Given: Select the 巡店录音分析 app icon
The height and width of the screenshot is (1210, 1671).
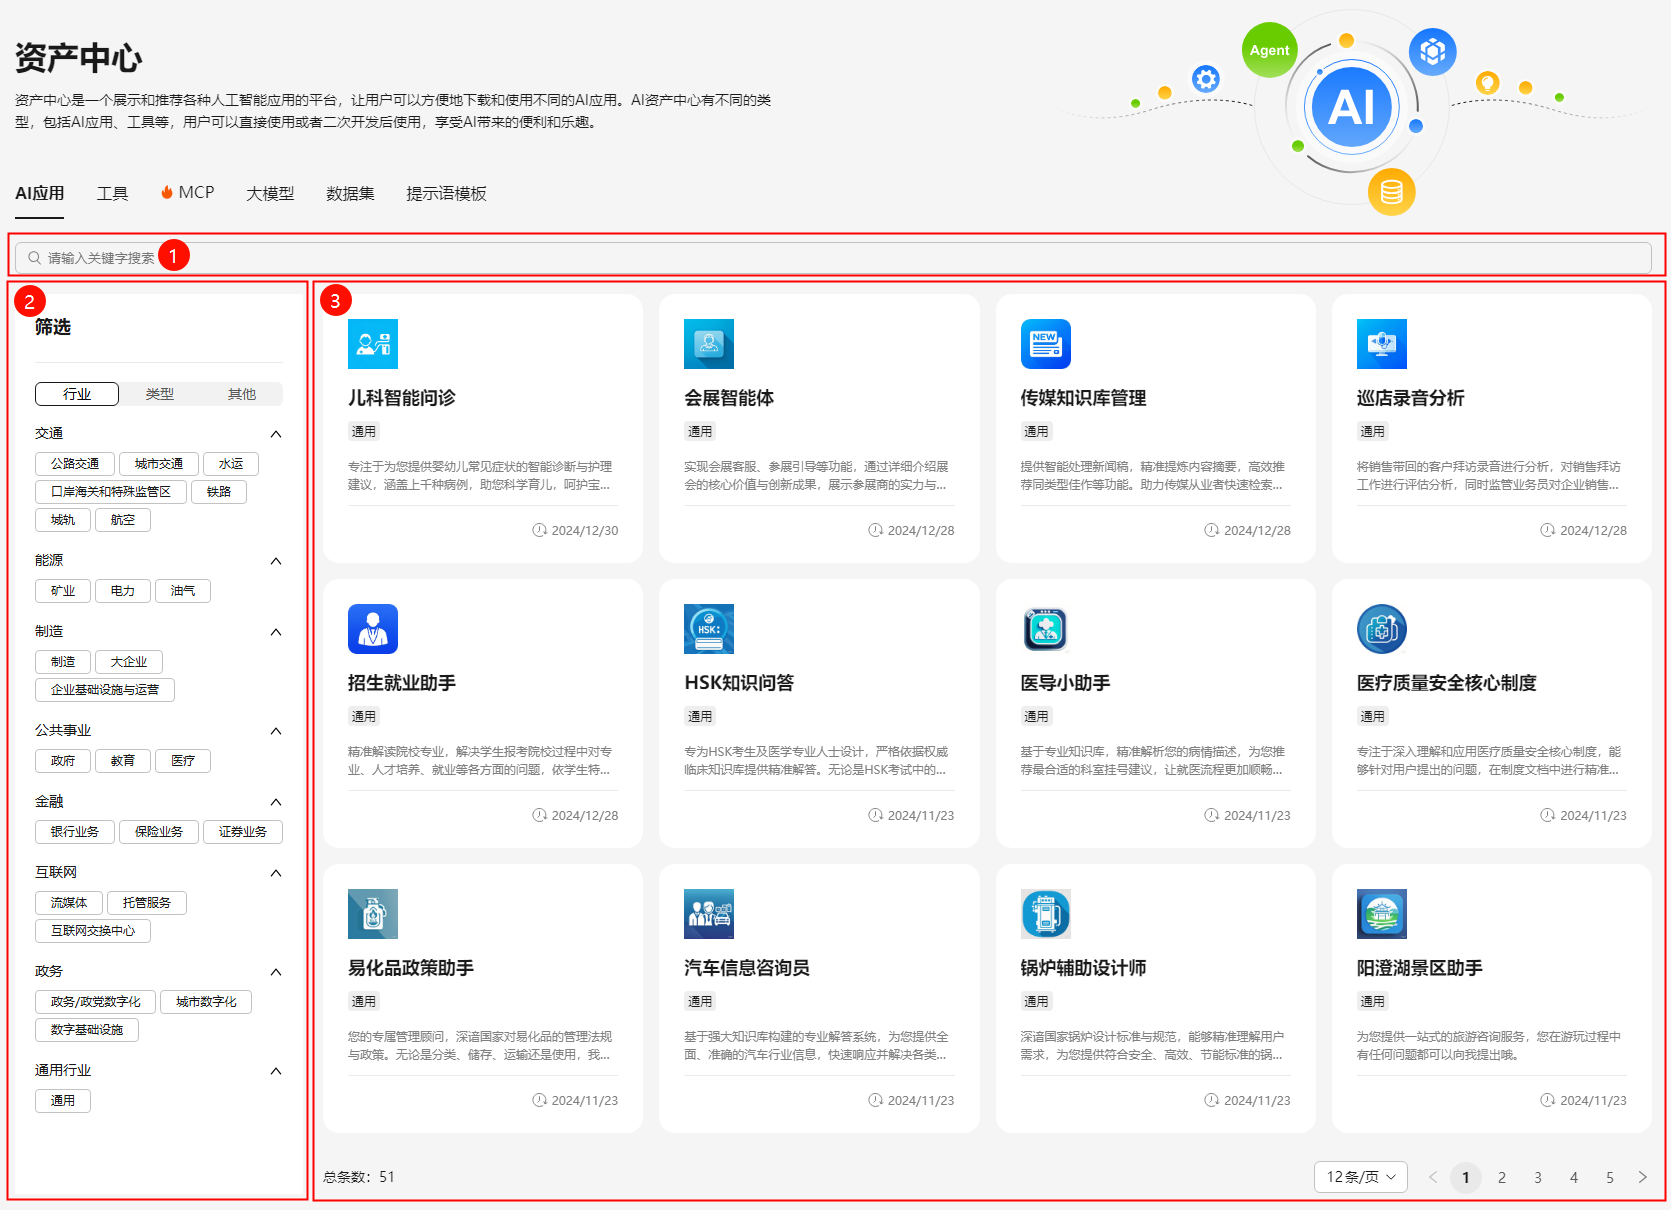Looking at the screenshot, I should 1381,344.
